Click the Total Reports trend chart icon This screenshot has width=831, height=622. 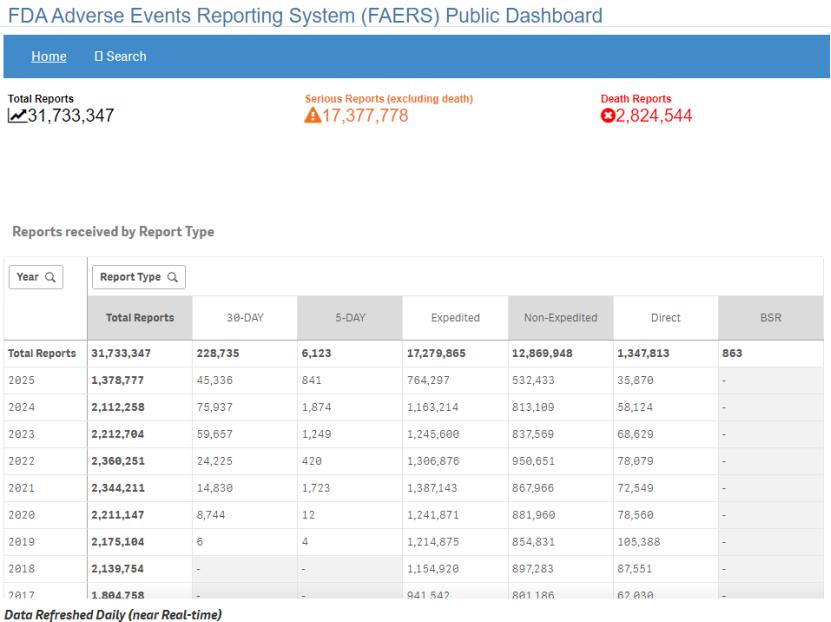(x=17, y=115)
